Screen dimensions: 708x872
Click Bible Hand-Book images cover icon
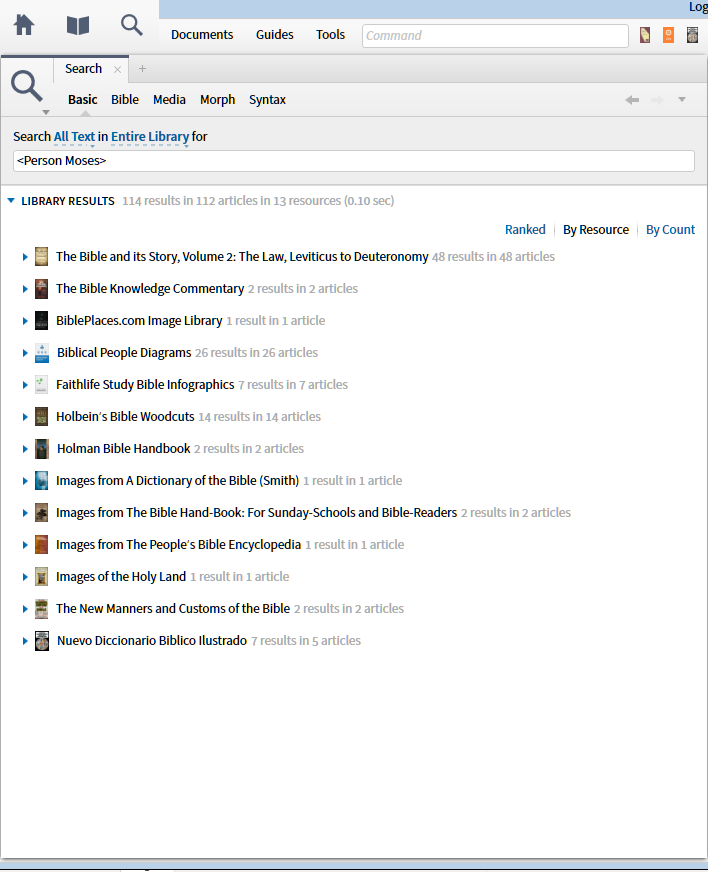(42, 513)
